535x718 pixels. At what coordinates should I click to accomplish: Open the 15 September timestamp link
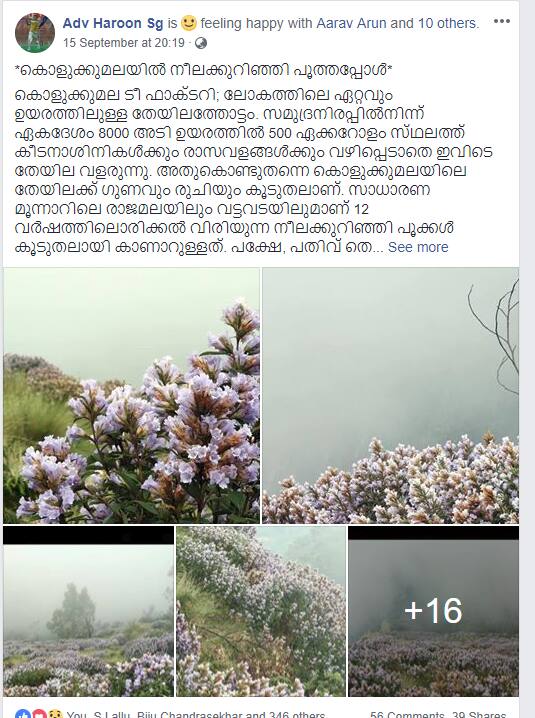124,43
